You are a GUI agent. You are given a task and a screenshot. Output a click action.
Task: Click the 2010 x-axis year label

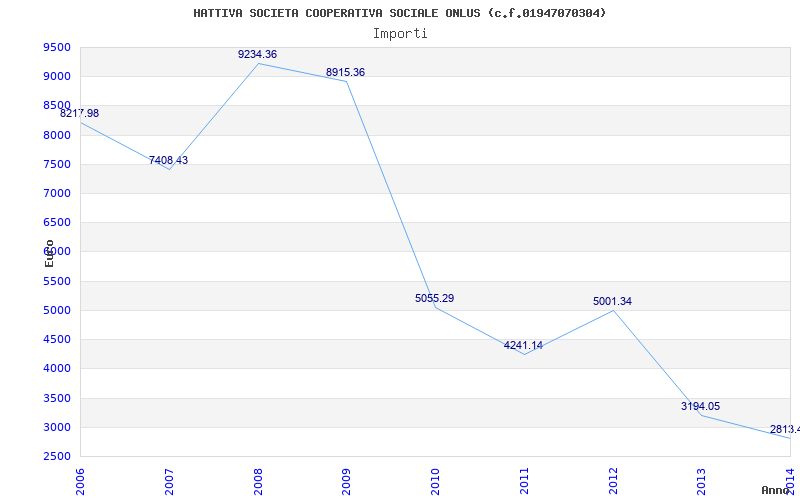click(435, 482)
